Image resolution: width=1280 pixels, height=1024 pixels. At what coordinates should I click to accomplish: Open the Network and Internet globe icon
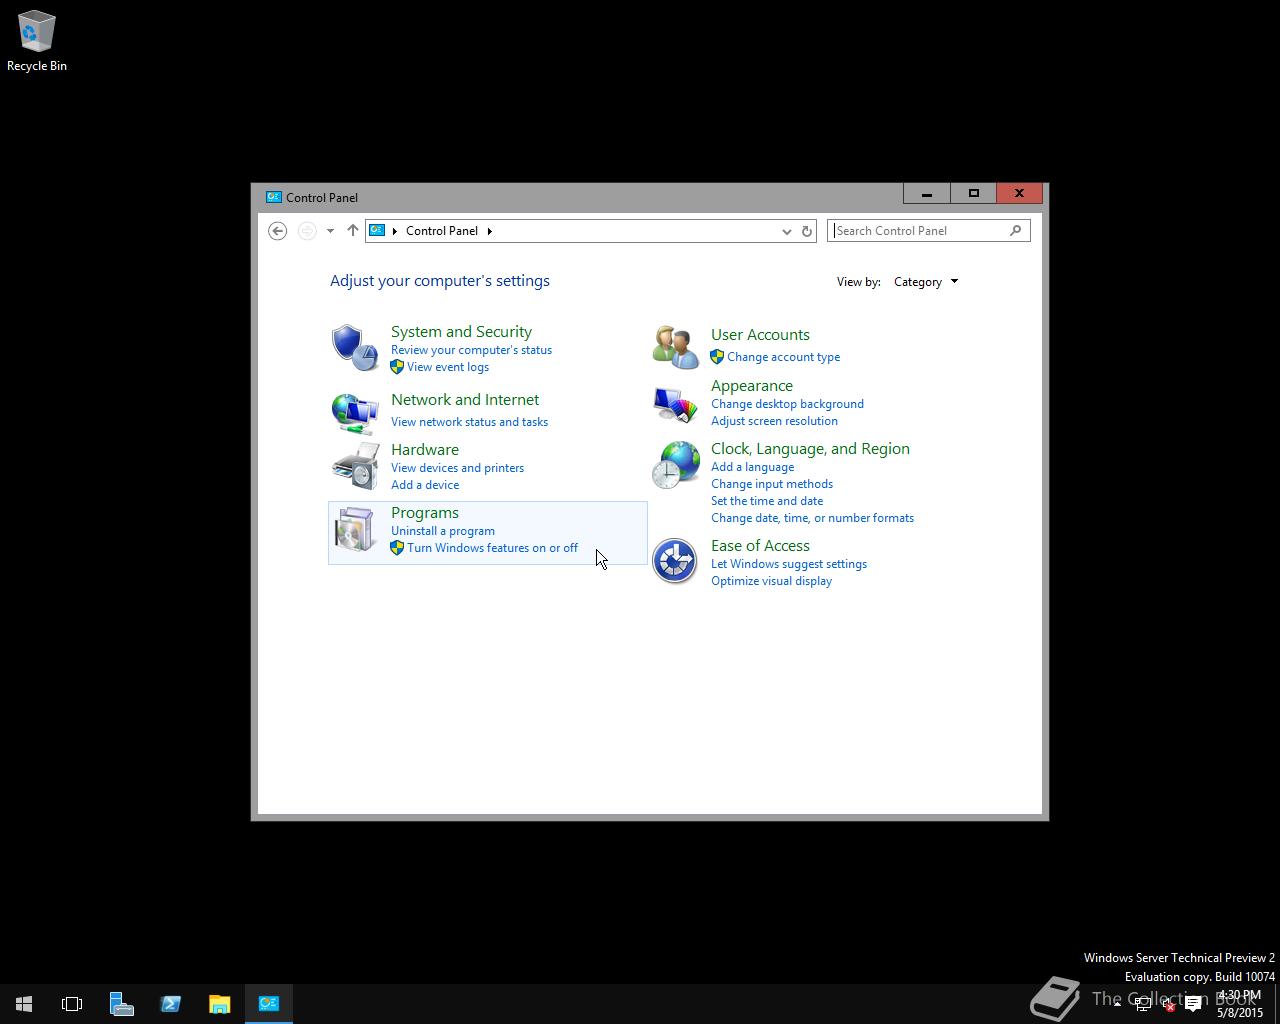coord(355,412)
